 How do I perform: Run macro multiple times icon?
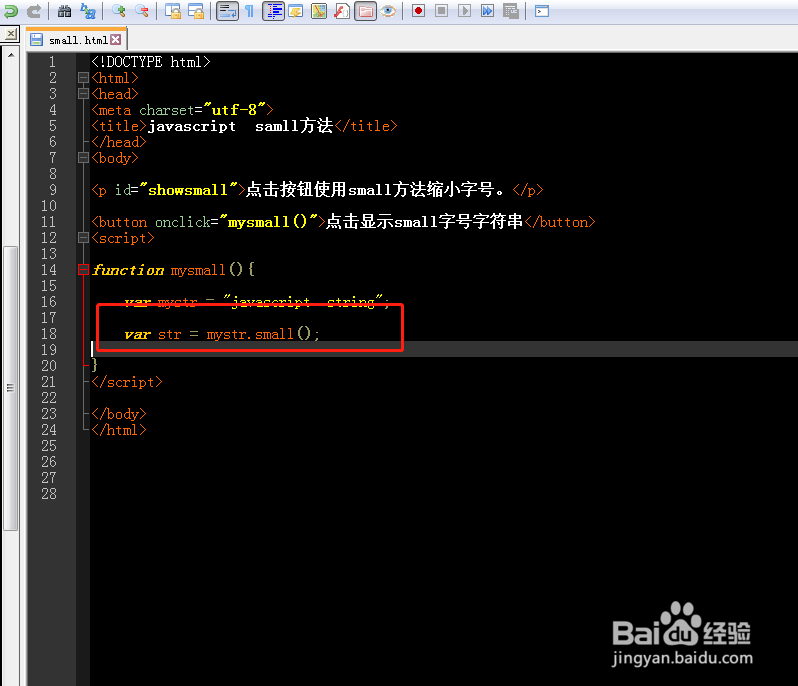488,11
